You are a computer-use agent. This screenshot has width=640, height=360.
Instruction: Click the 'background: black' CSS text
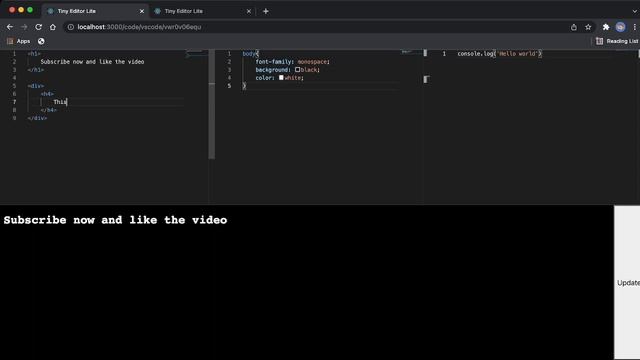(x=287, y=70)
